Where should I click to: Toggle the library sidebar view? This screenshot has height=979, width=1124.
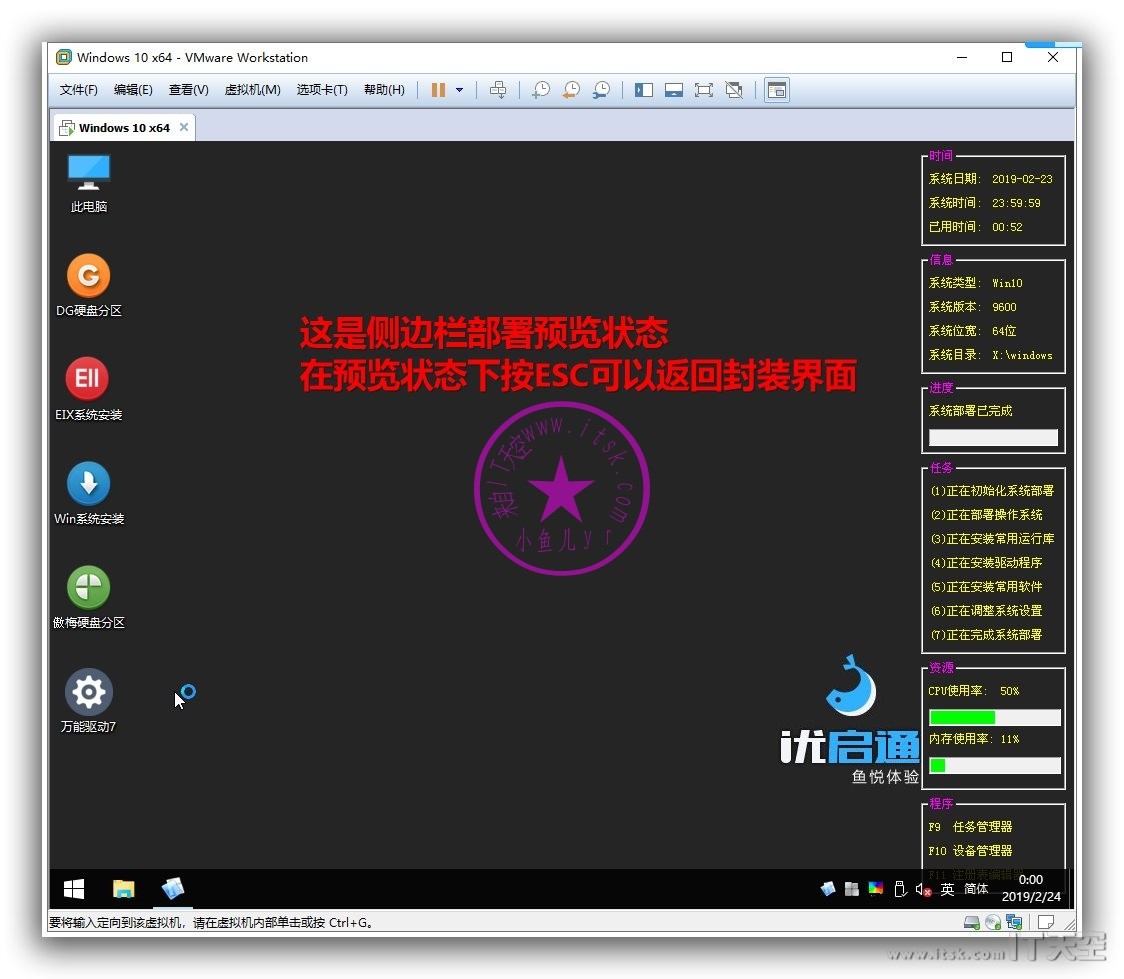[644, 90]
